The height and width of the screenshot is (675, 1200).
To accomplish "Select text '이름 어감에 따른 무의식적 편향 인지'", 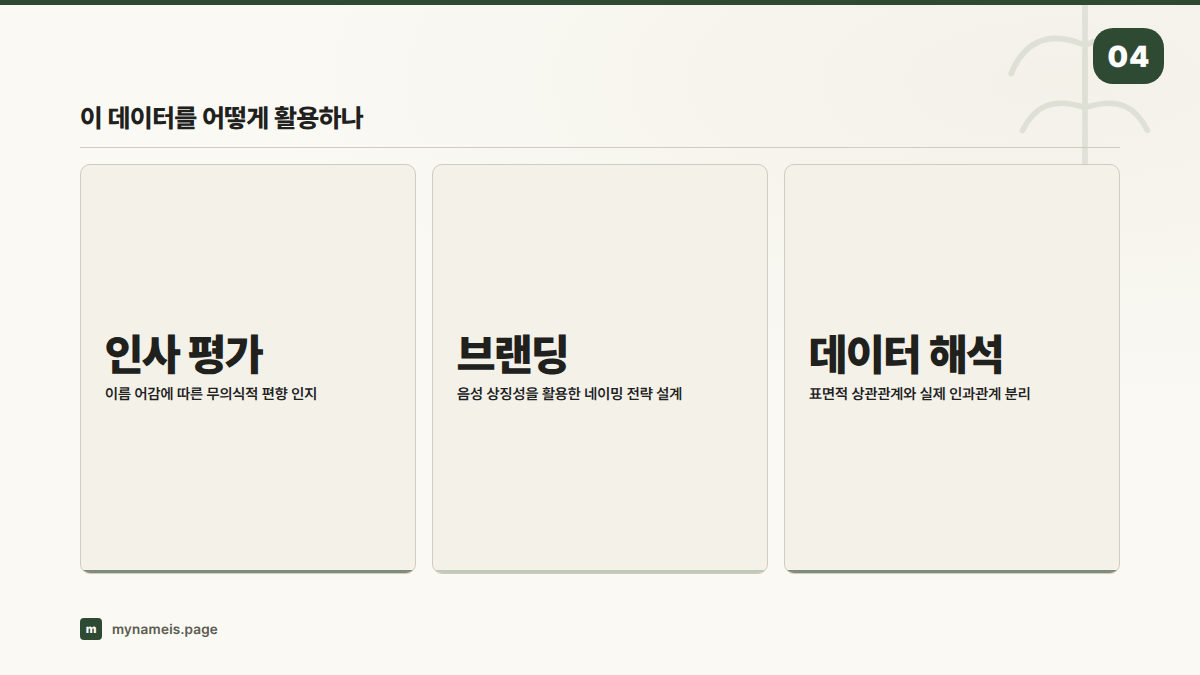I will click(x=210, y=394).
